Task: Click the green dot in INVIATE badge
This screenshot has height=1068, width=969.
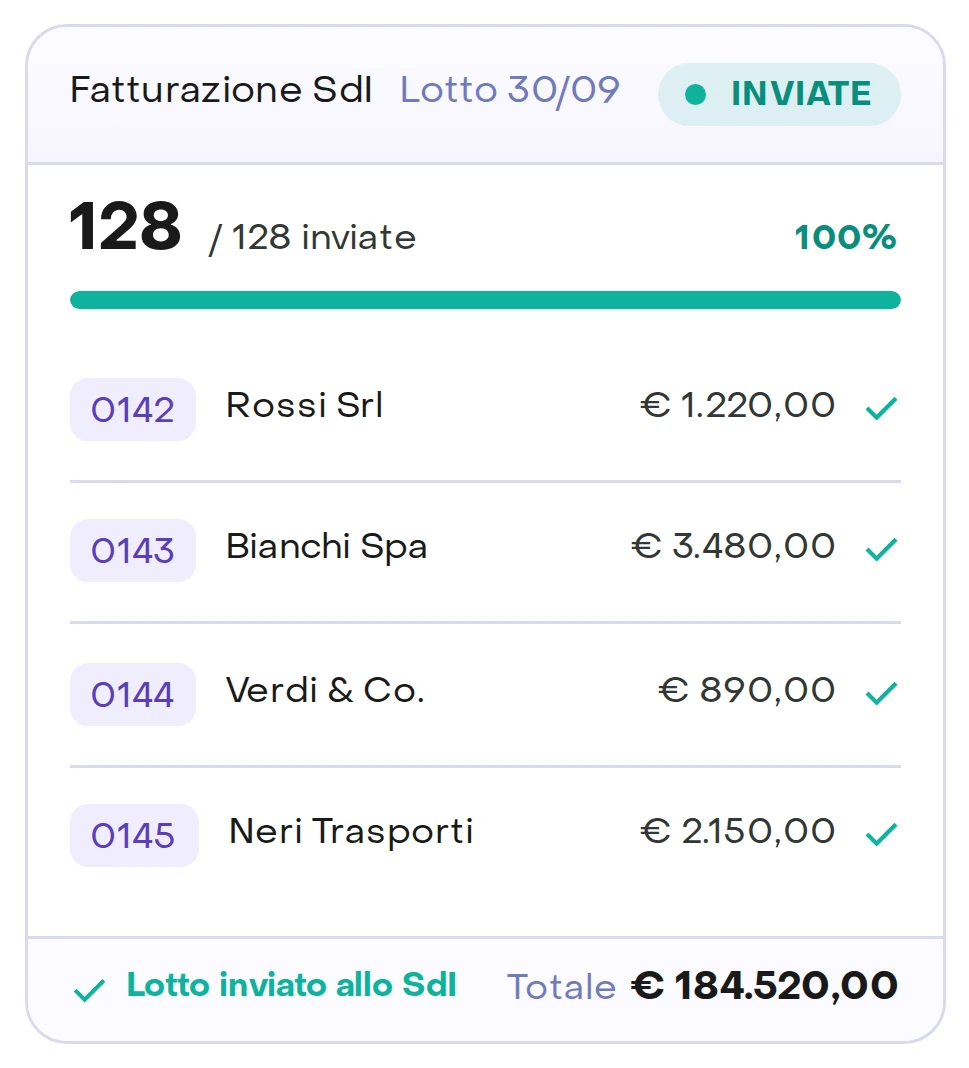Action: click(x=695, y=95)
